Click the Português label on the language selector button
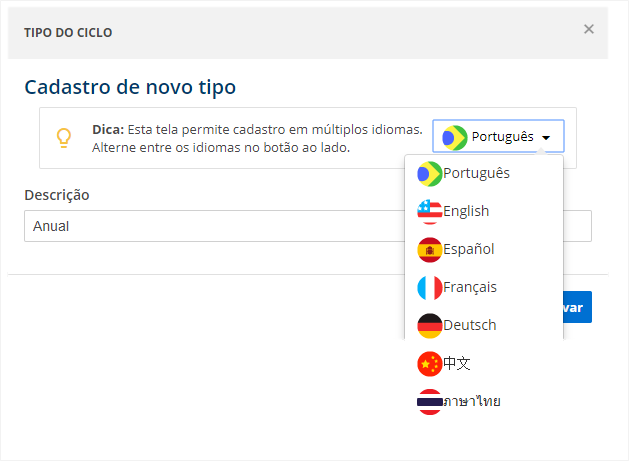The height and width of the screenshot is (461, 629). pos(502,137)
